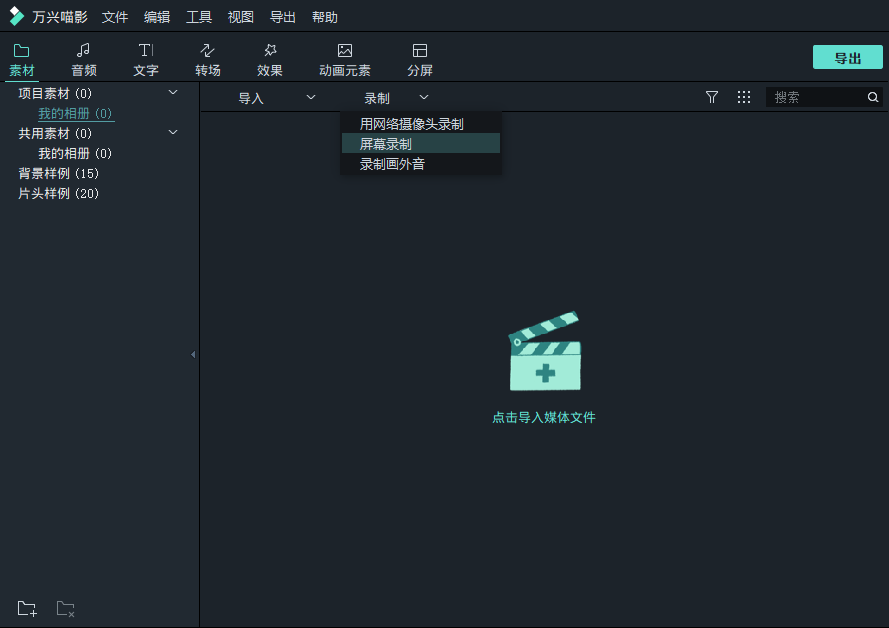Image resolution: width=889 pixels, height=628 pixels.
Task: Open the 音频 (Audio) panel
Action: click(x=84, y=57)
